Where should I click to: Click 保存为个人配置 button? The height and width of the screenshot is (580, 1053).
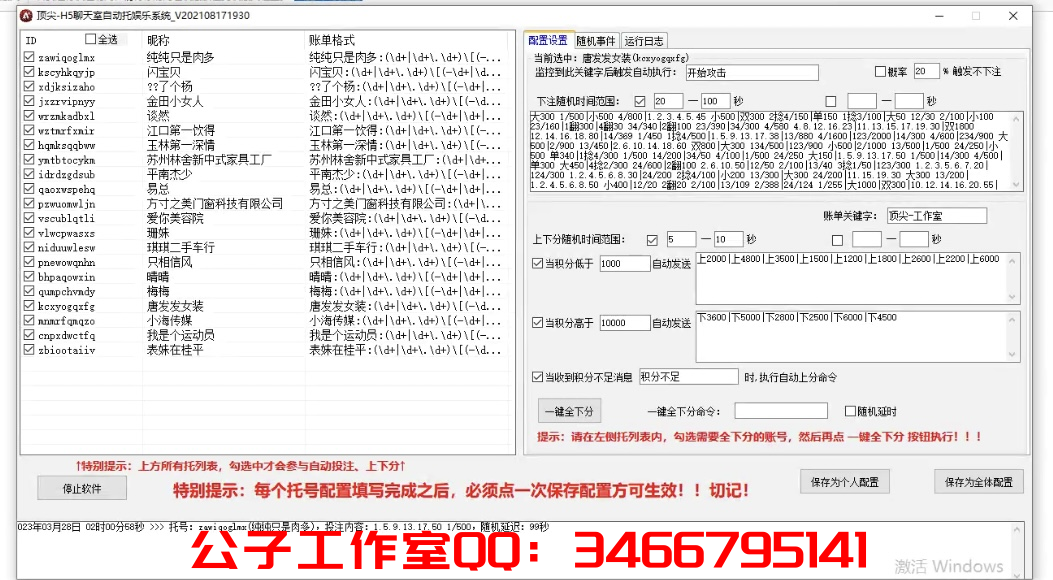[x=845, y=482]
